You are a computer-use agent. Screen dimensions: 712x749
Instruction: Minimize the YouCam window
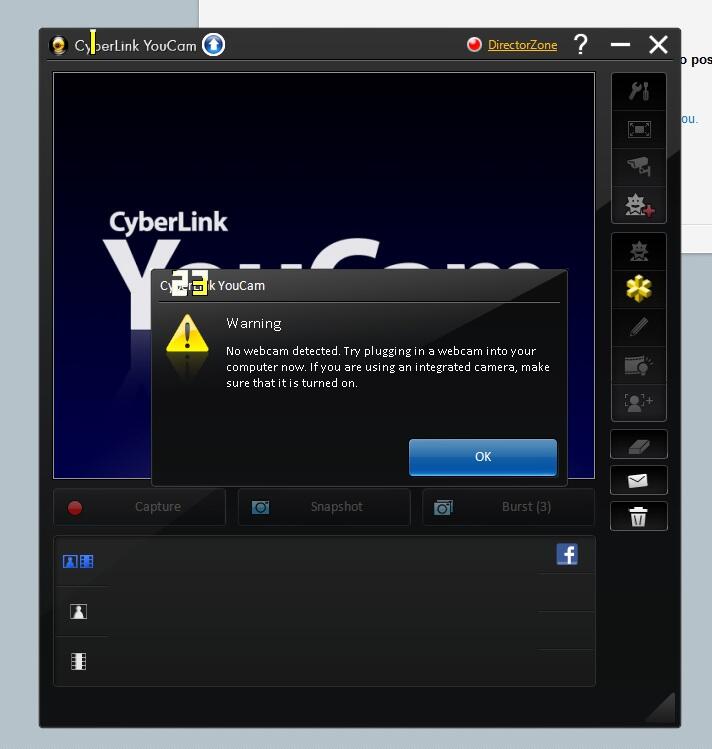coord(620,44)
